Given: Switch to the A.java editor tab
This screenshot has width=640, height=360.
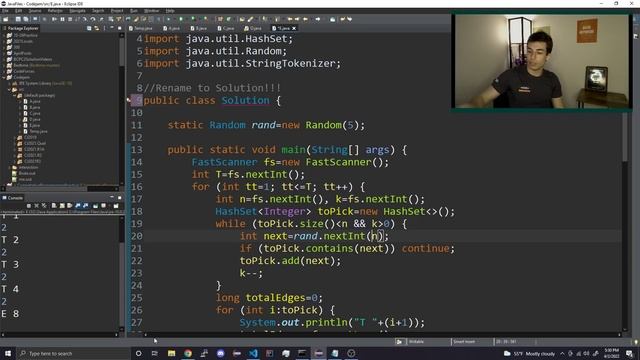Looking at the screenshot, I should click(x=171, y=28).
